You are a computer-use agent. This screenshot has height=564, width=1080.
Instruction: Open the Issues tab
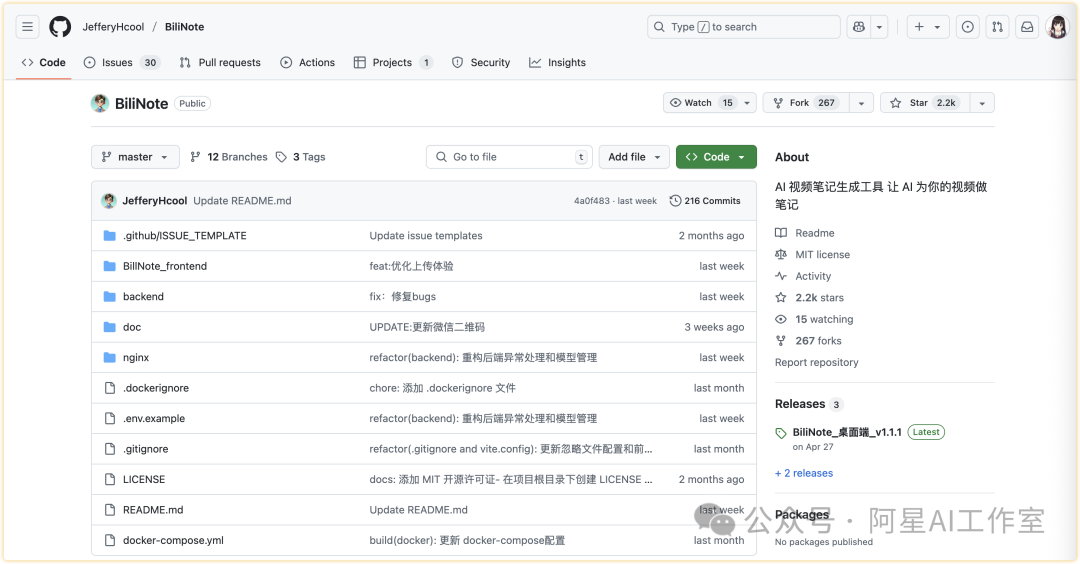(x=121, y=62)
